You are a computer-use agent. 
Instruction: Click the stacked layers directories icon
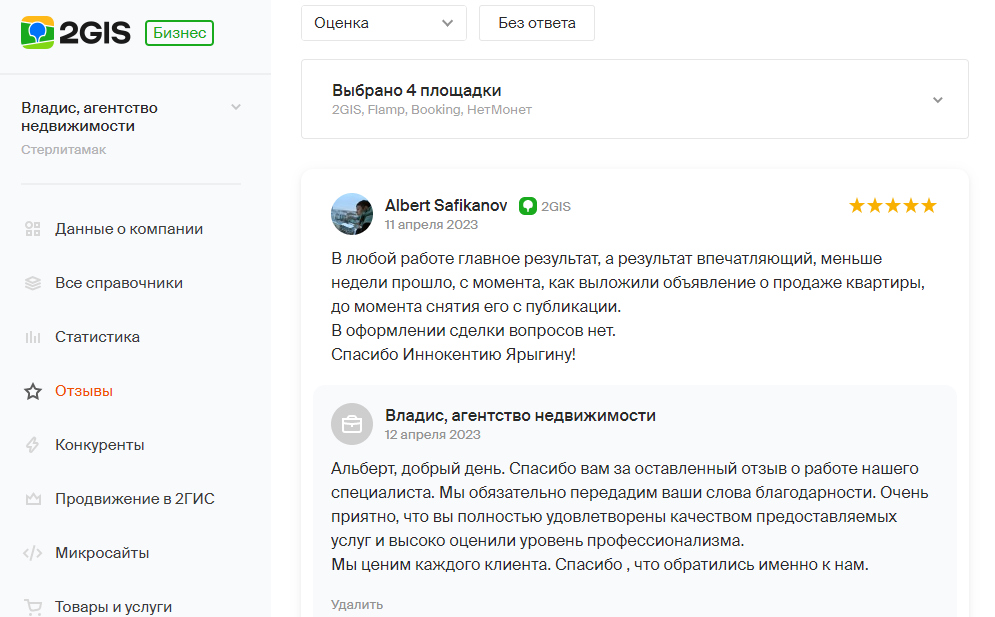(32, 283)
